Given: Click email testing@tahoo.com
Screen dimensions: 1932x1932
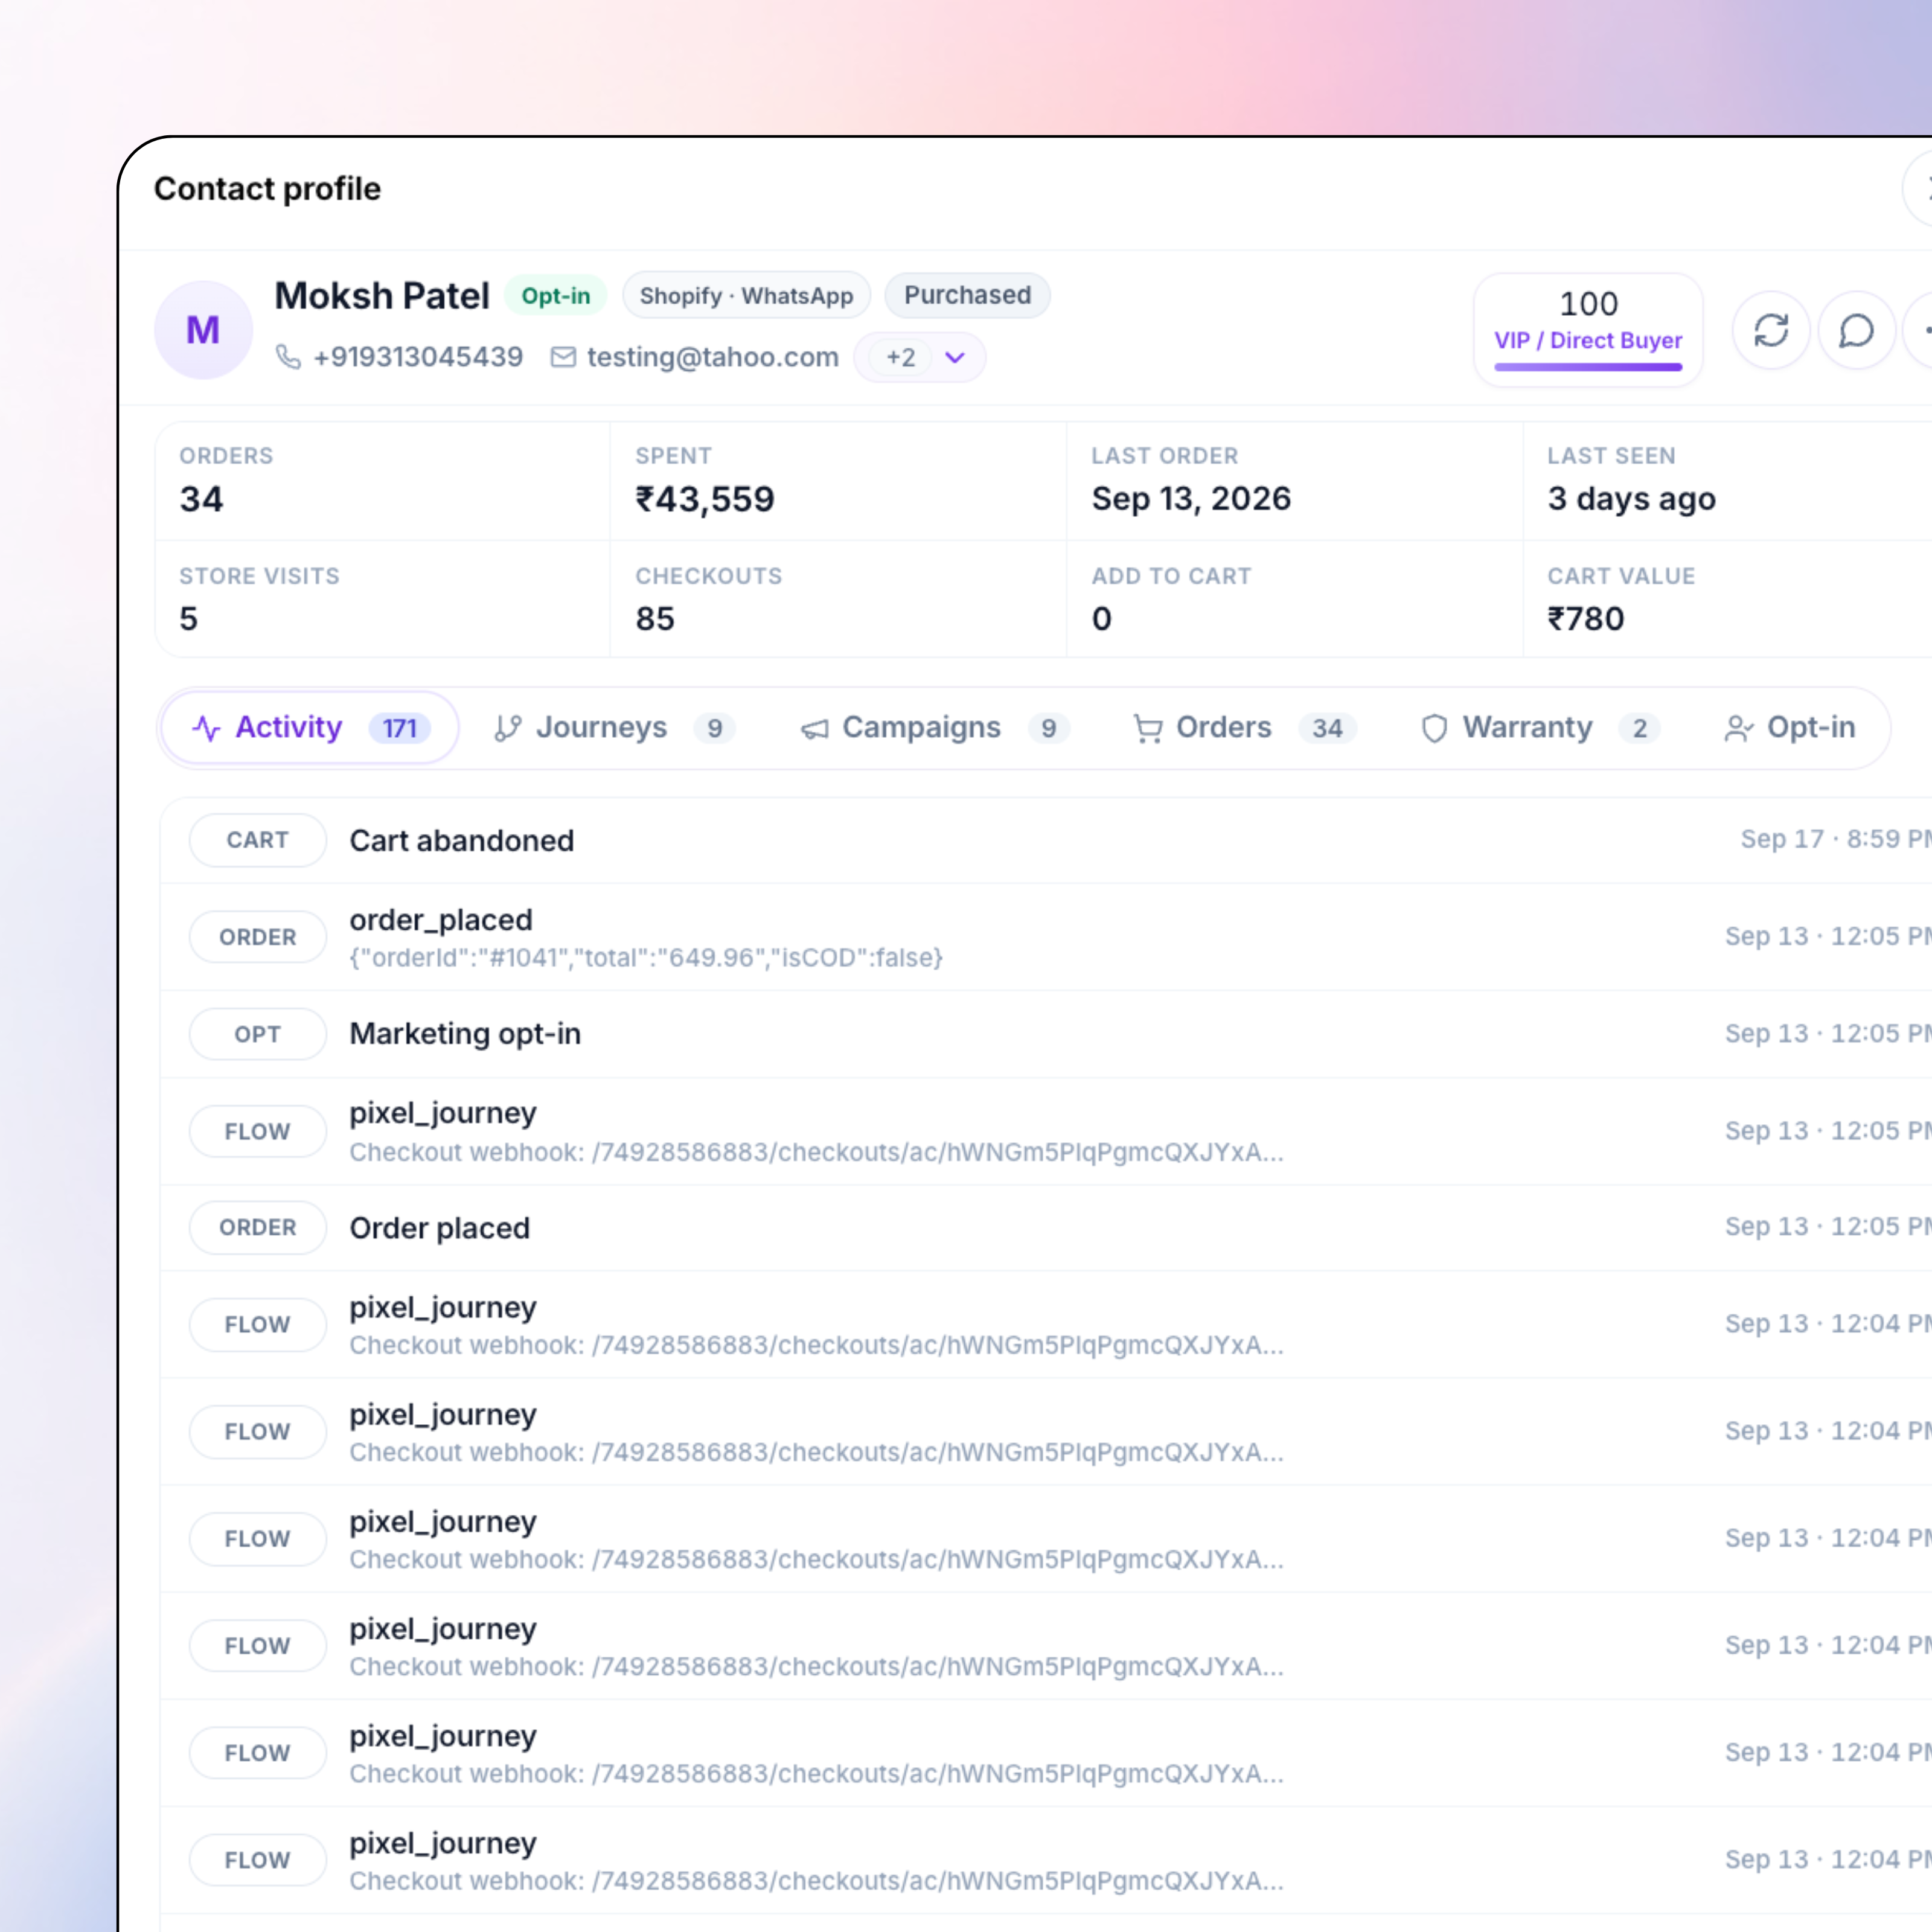Looking at the screenshot, I should (x=712, y=357).
